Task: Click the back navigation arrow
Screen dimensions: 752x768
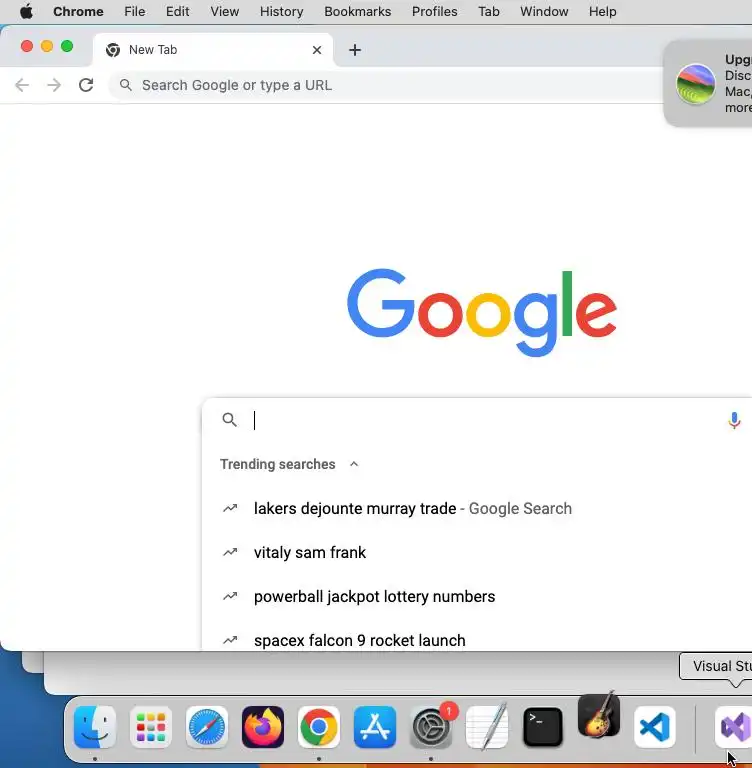Action: 22,85
